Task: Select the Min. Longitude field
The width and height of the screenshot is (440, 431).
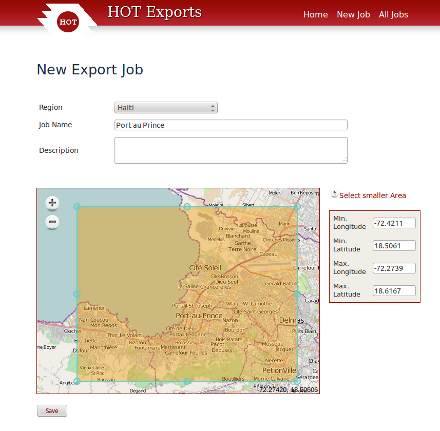Action: 394,223
